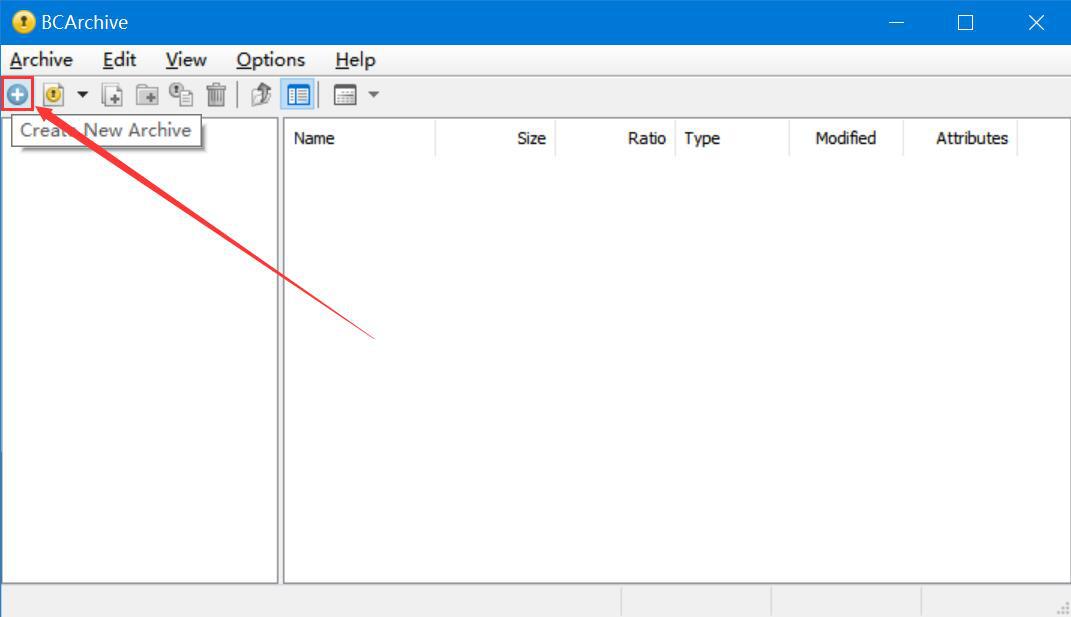Sort by the Type column header
The width and height of the screenshot is (1071, 617).
(732, 138)
